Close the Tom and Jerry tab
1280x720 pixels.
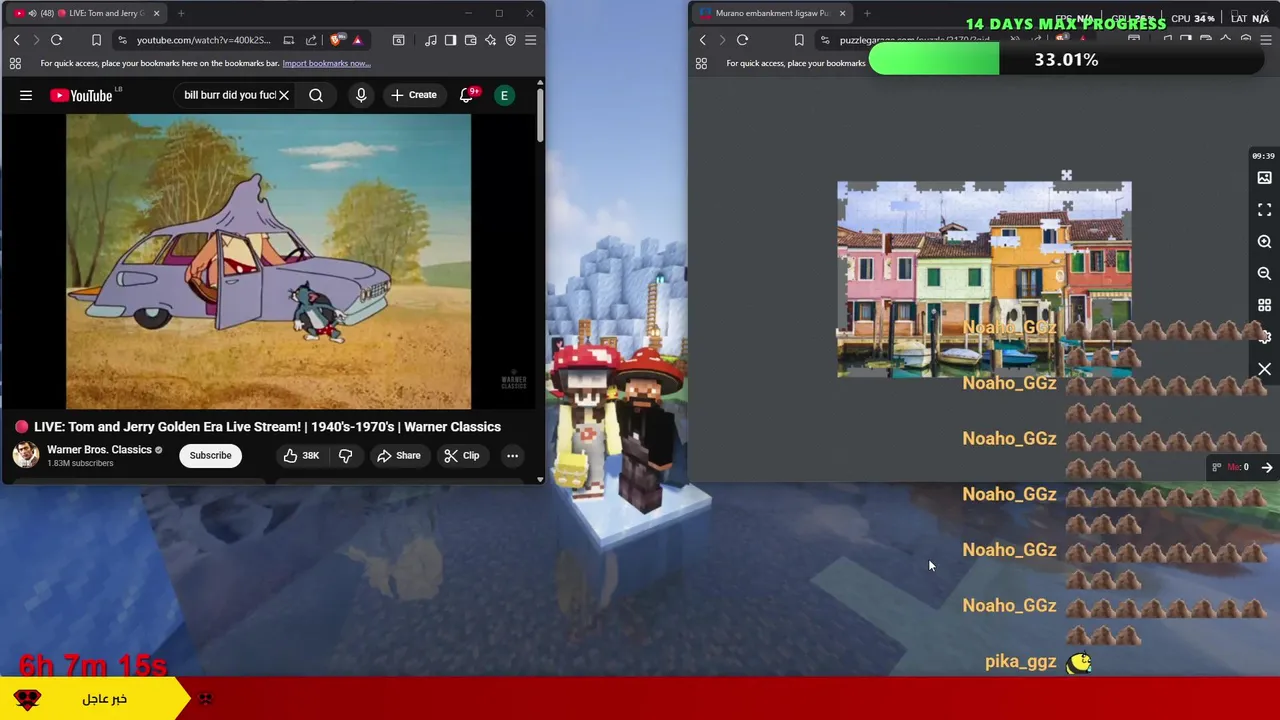pos(156,13)
